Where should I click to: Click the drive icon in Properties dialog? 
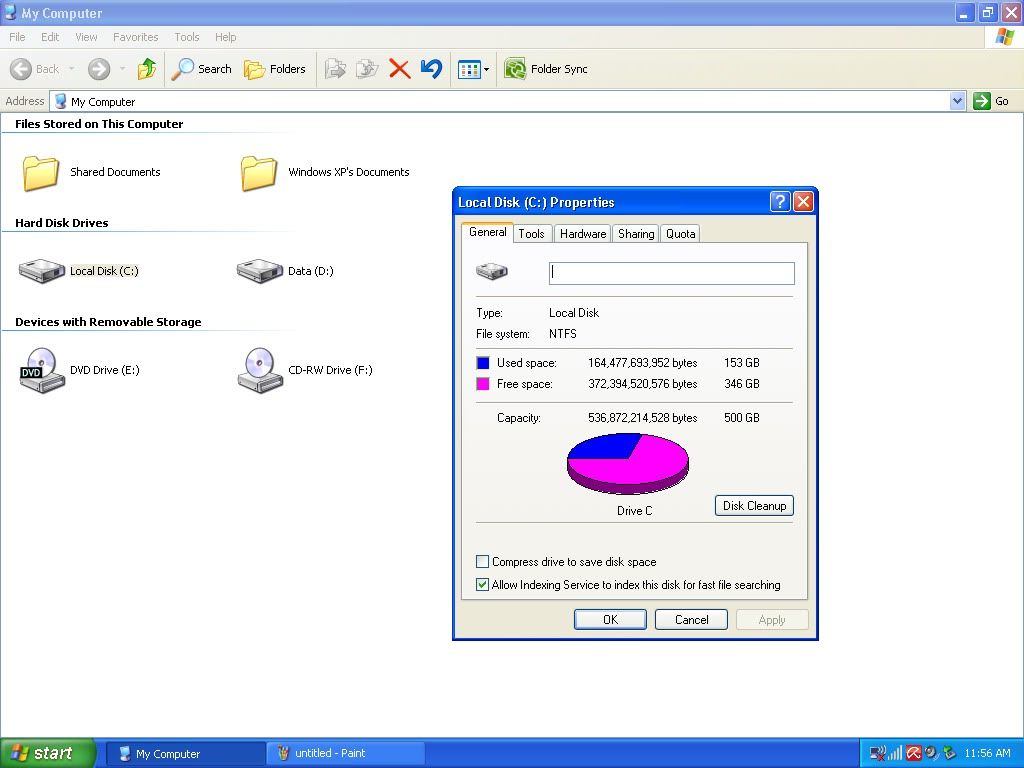coord(492,271)
